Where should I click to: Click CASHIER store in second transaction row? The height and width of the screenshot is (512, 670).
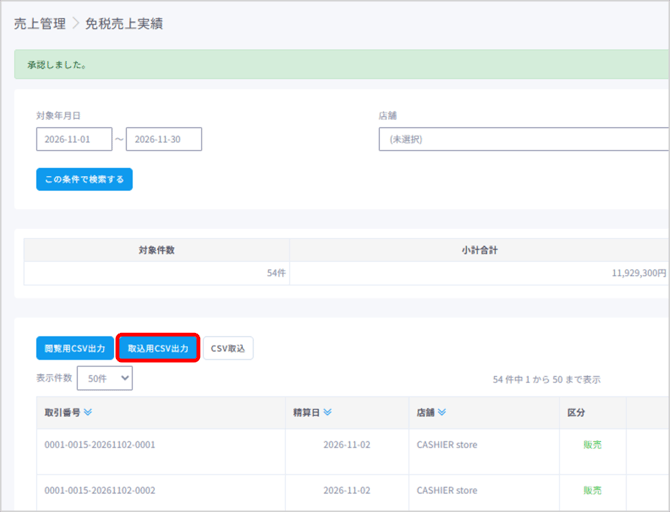click(x=447, y=491)
